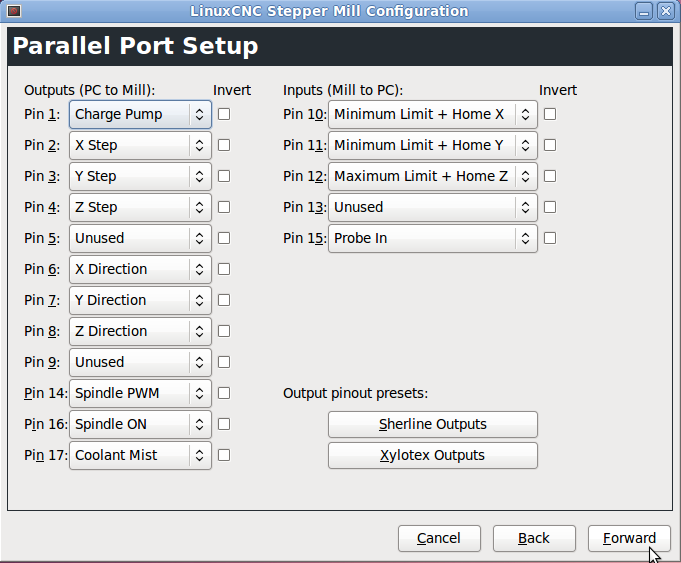
Task: Open Pin 11 Minimum Limit + Home Y dropdown
Action: (x=432, y=145)
